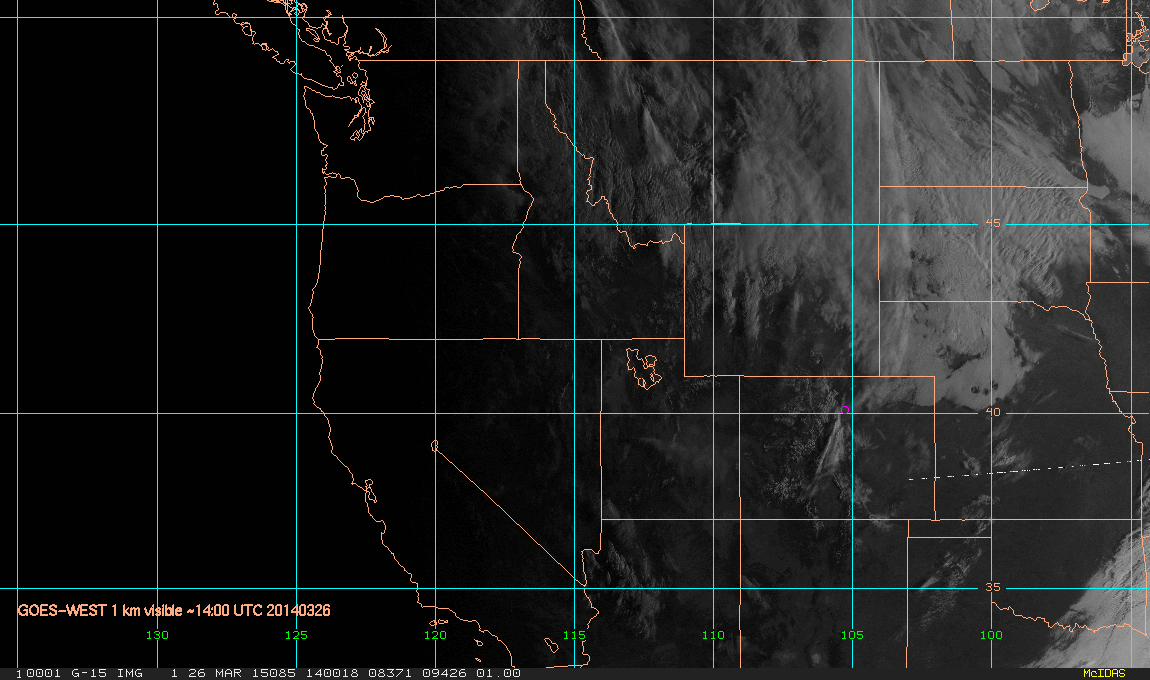Image resolution: width=1150 pixels, height=680 pixels.
Task: Click the '01.00' resolution value in status bar
Action: coord(499,673)
